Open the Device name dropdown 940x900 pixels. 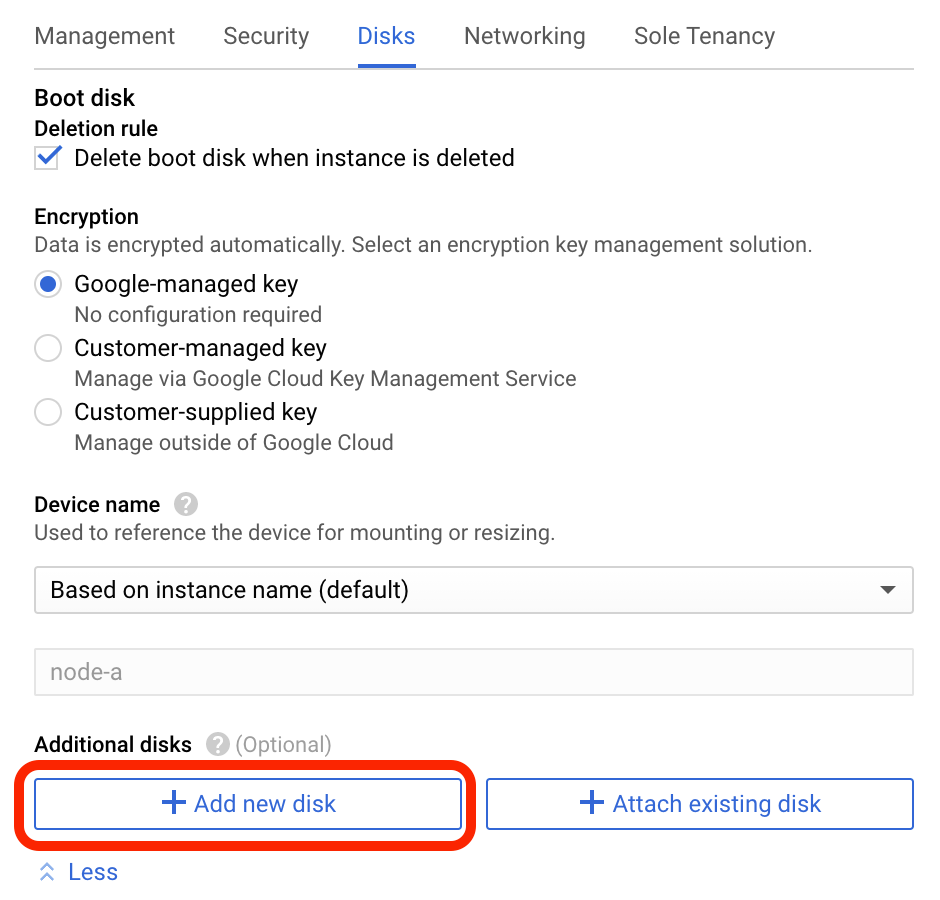pyautogui.click(x=473, y=590)
